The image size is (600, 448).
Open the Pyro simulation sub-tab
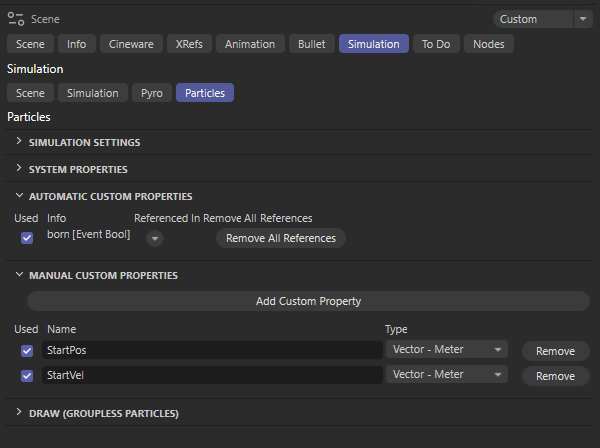point(151,93)
